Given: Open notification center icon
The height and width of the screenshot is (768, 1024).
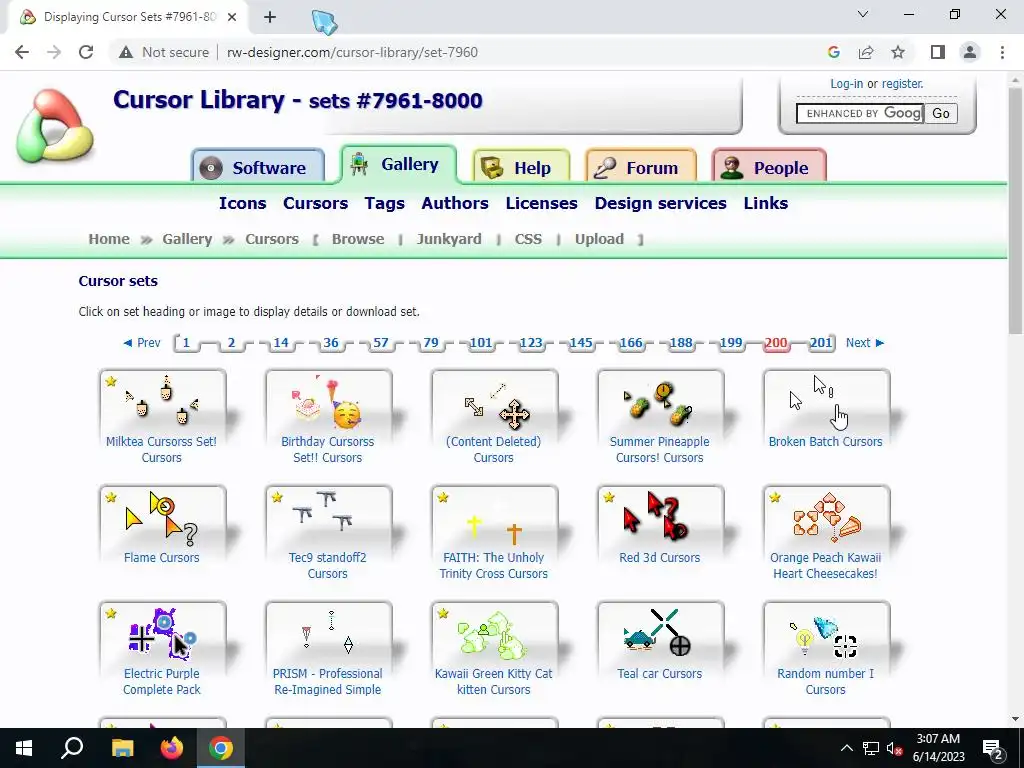Looking at the screenshot, I should point(993,748).
